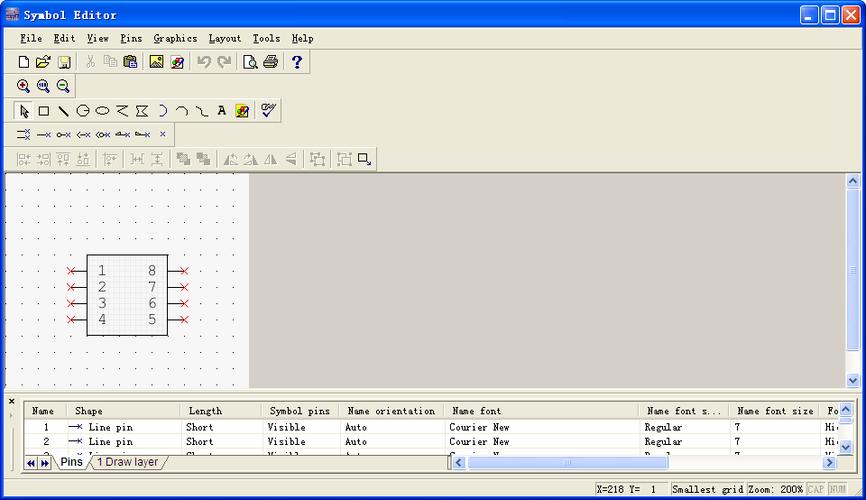
Task: Click the table horizontal scrollbar right arrow
Action: (x=829, y=462)
